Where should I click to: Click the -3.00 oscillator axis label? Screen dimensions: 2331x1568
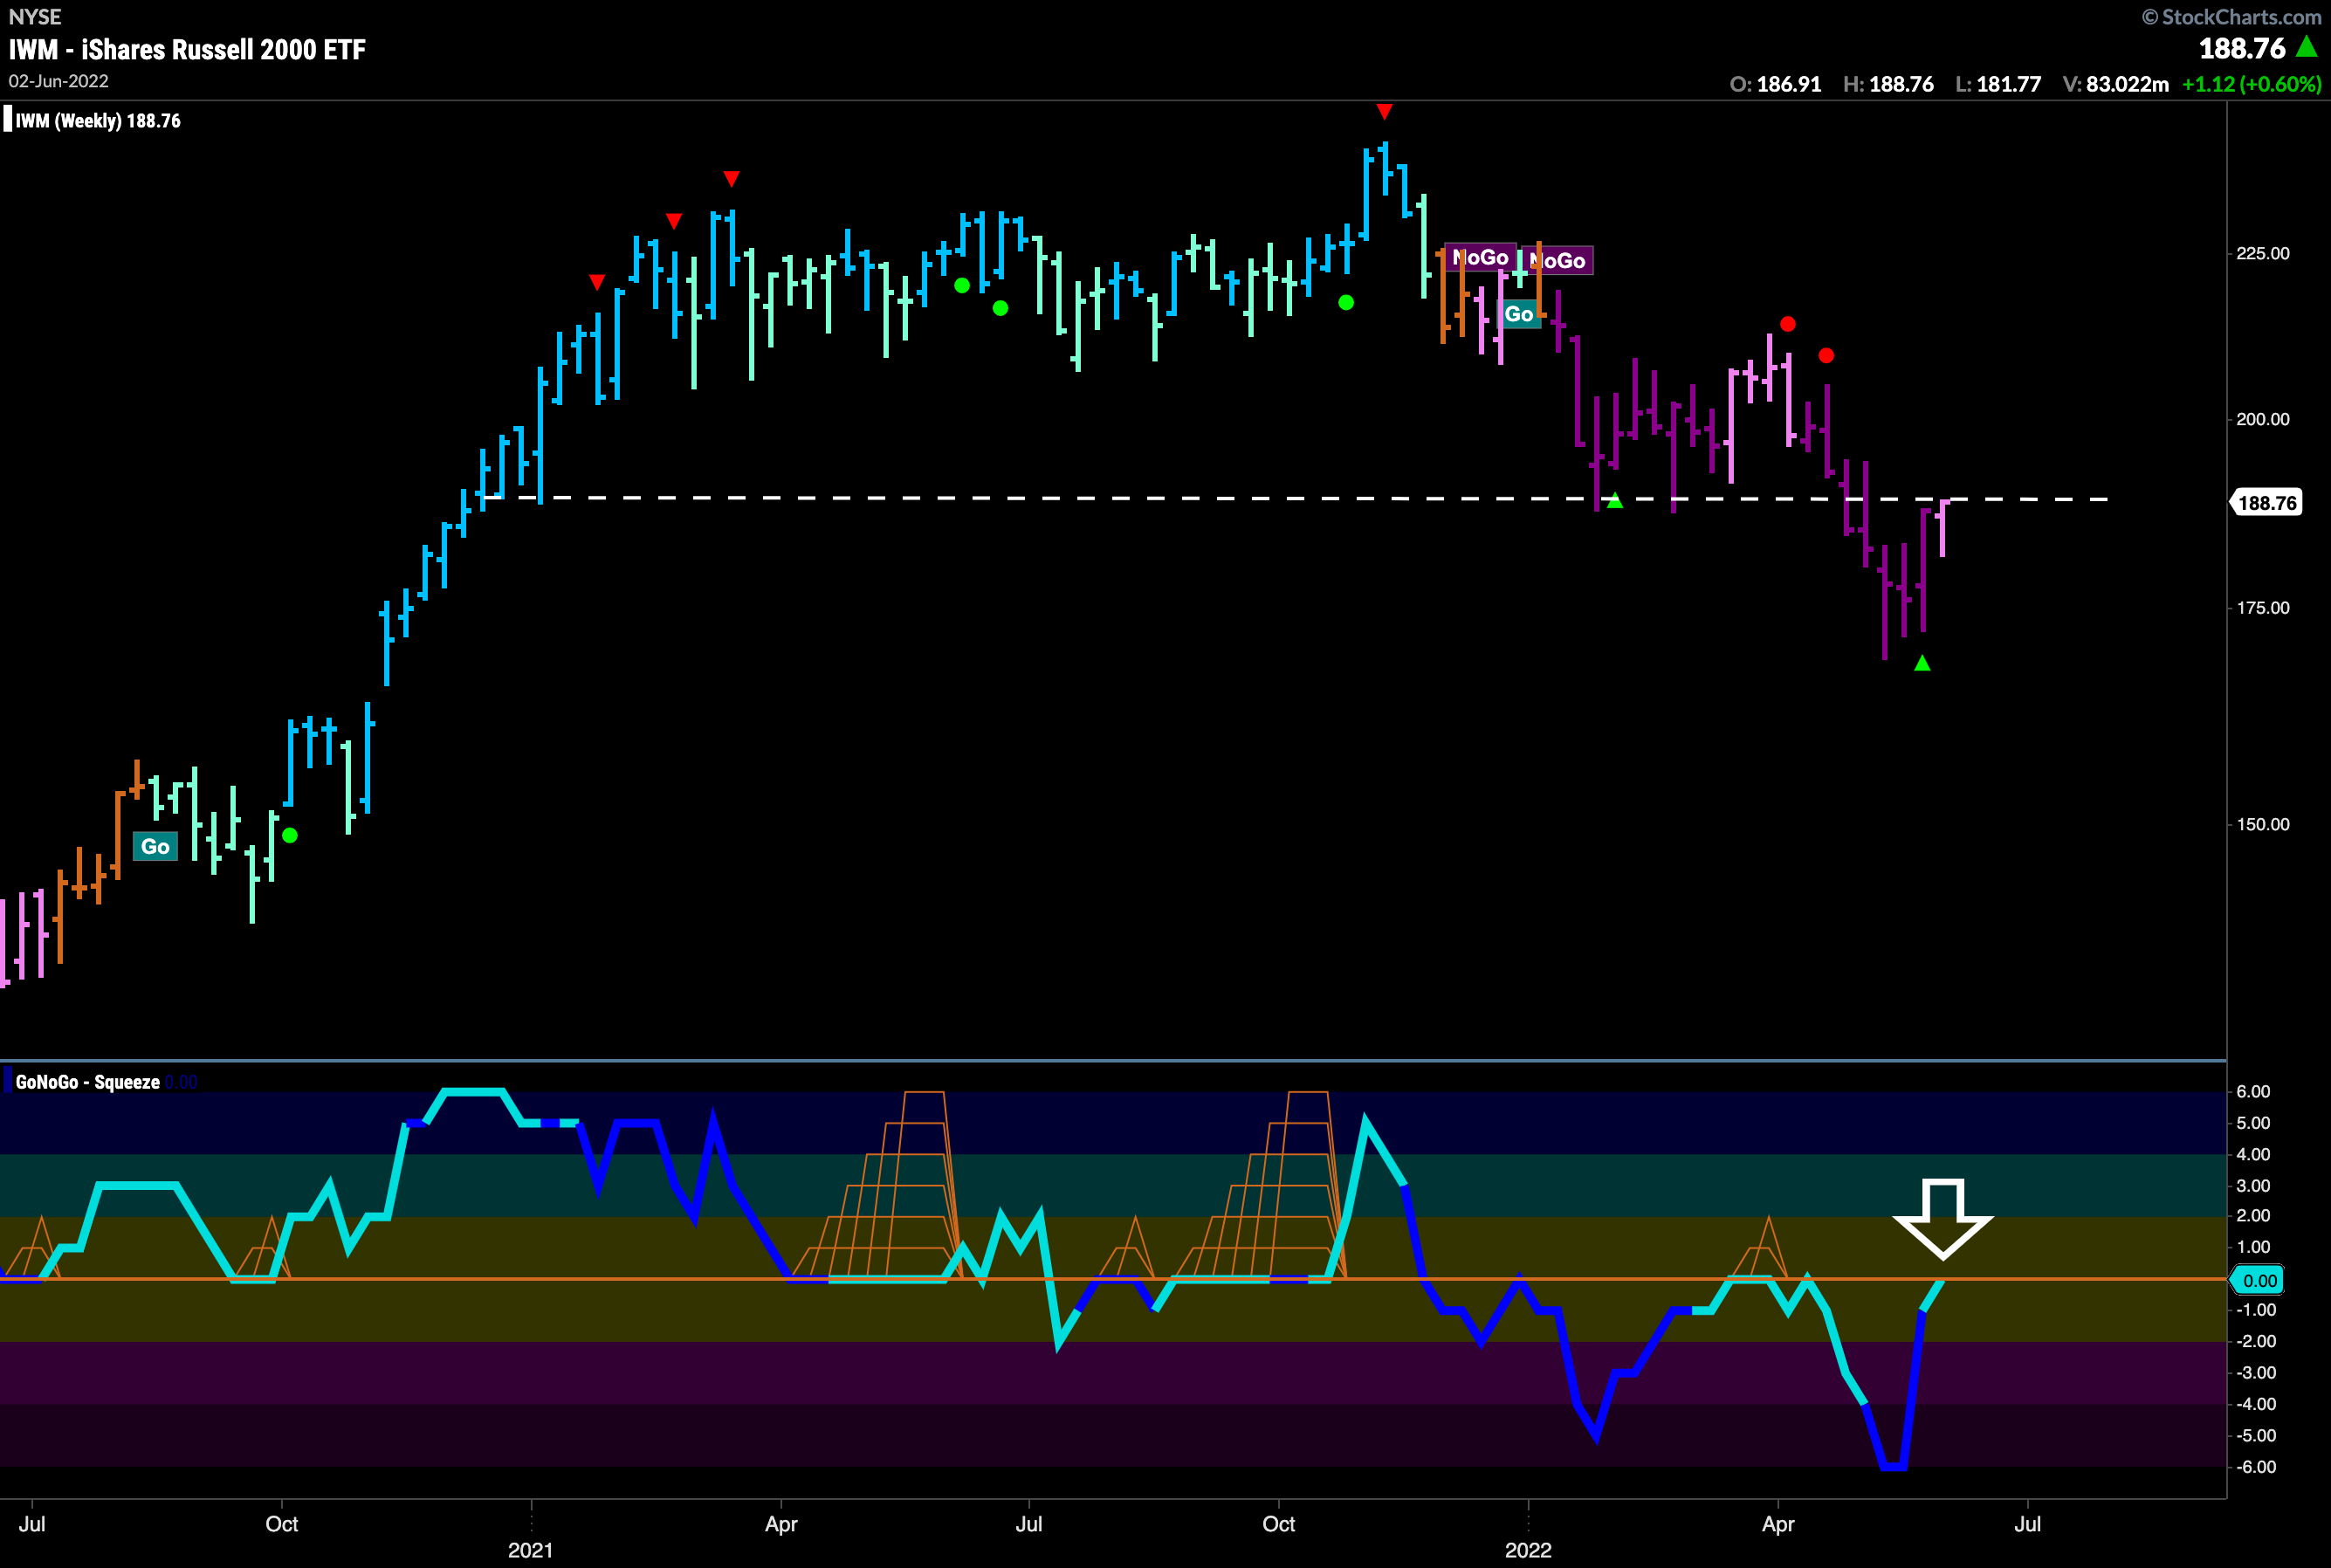2256,1373
